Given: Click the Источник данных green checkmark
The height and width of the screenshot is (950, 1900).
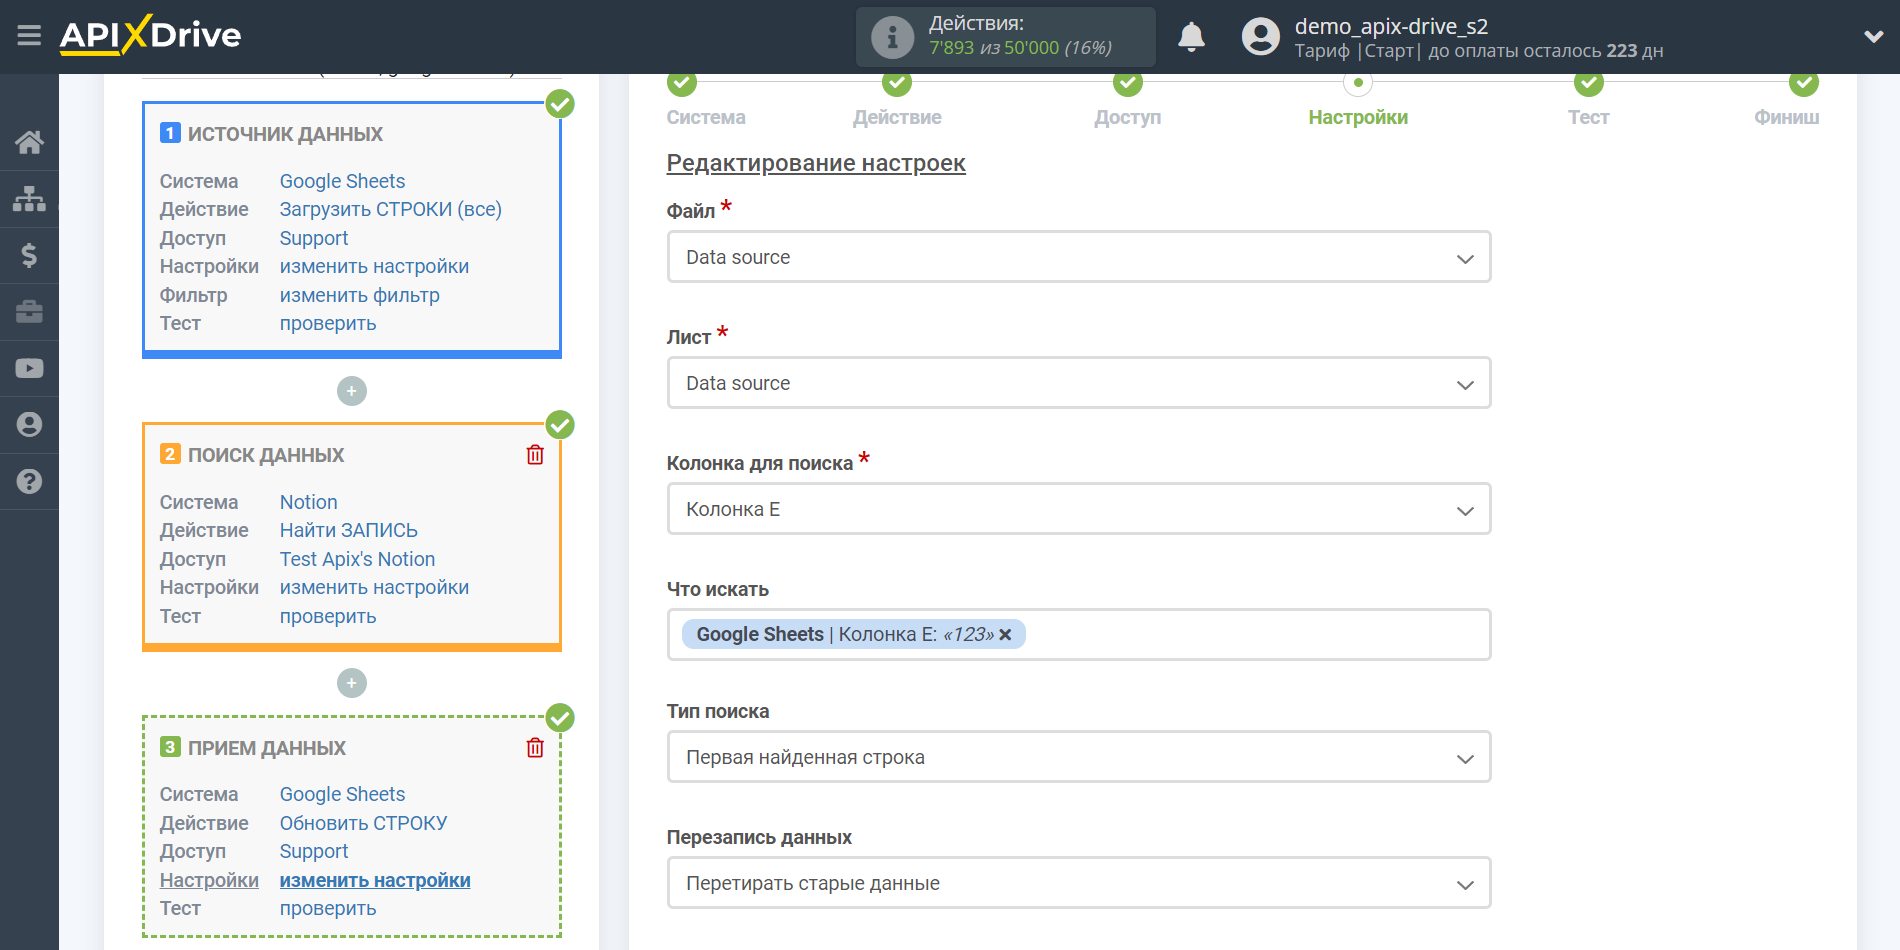Looking at the screenshot, I should click(x=560, y=103).
